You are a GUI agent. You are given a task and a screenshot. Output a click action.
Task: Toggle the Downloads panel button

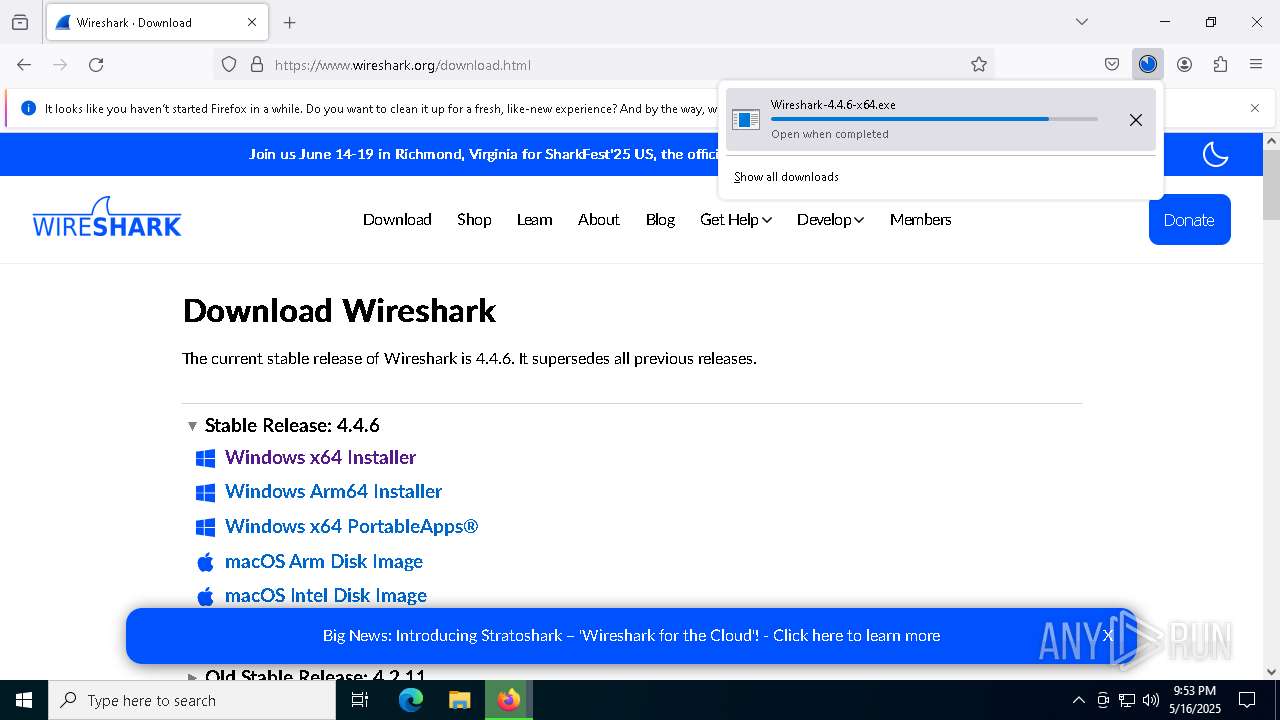(1148, 64)
